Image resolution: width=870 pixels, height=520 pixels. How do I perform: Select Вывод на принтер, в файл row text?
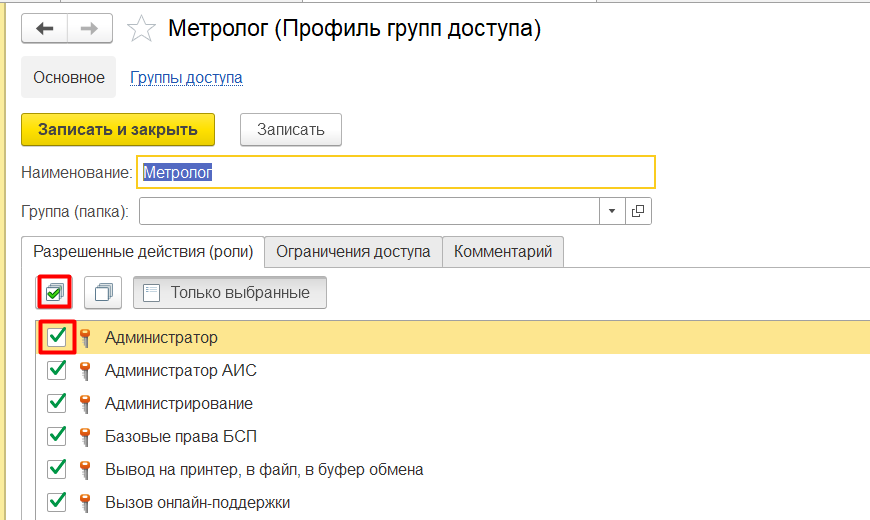coord(264,469)
